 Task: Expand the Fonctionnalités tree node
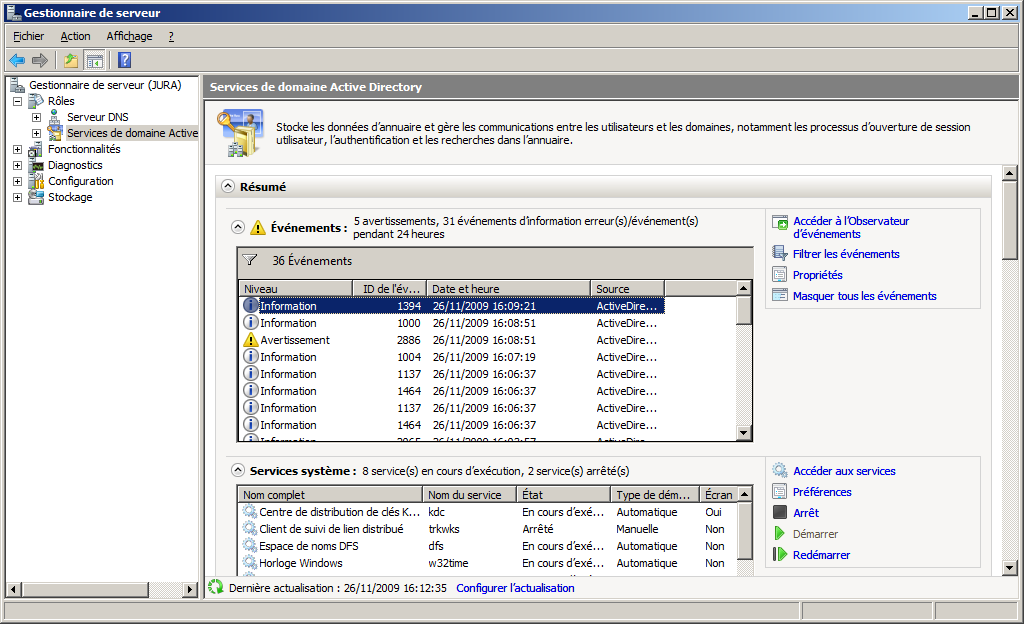point(17,149)
